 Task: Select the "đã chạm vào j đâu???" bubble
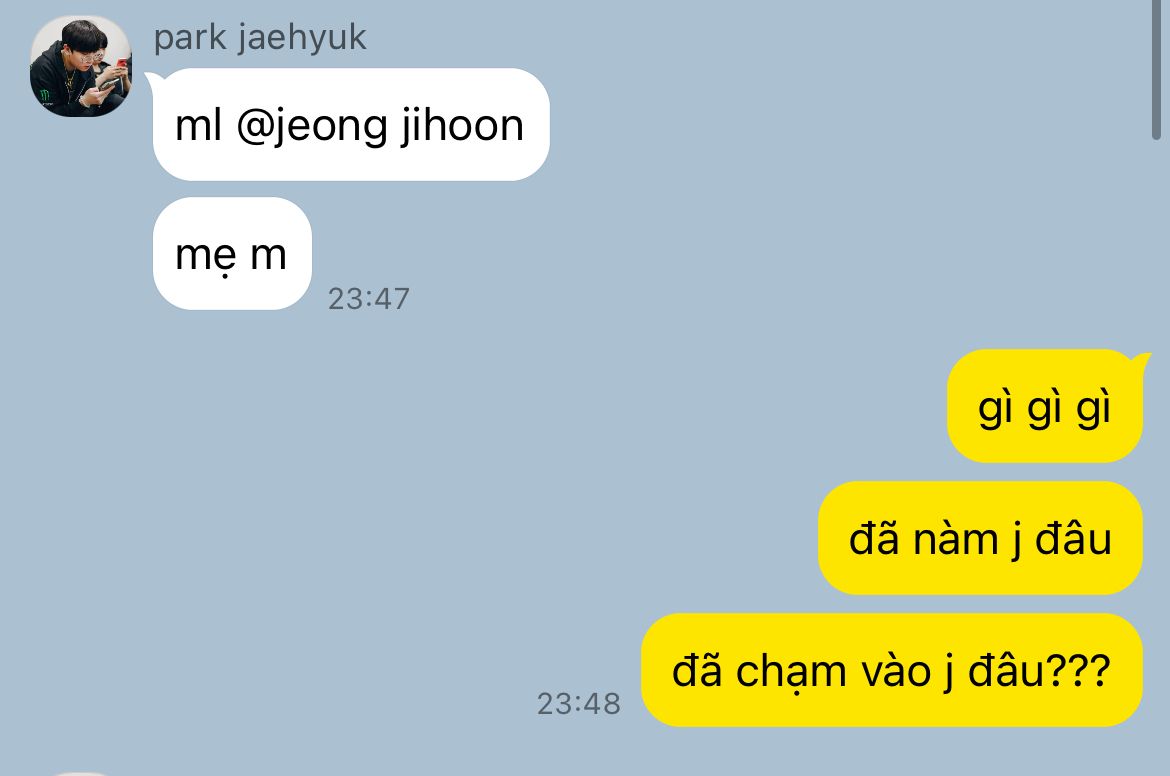tap(892, 670)
